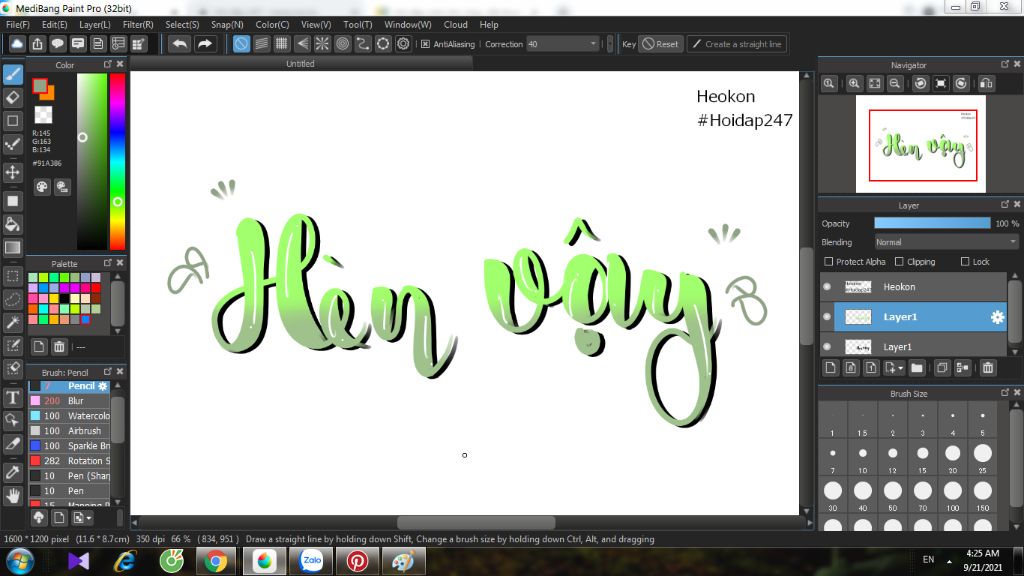Pop out the Color panel
The height and width of the screenshot is (576, 1024).
[x=108, y=64]
